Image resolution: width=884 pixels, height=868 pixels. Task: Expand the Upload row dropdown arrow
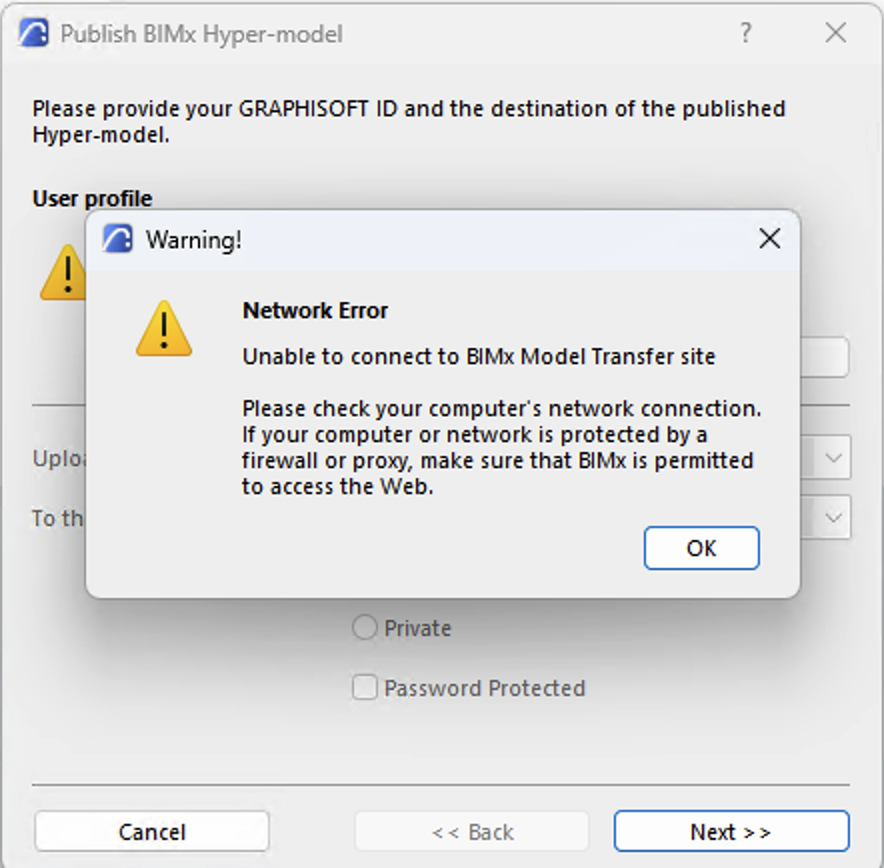pos(834,458)
